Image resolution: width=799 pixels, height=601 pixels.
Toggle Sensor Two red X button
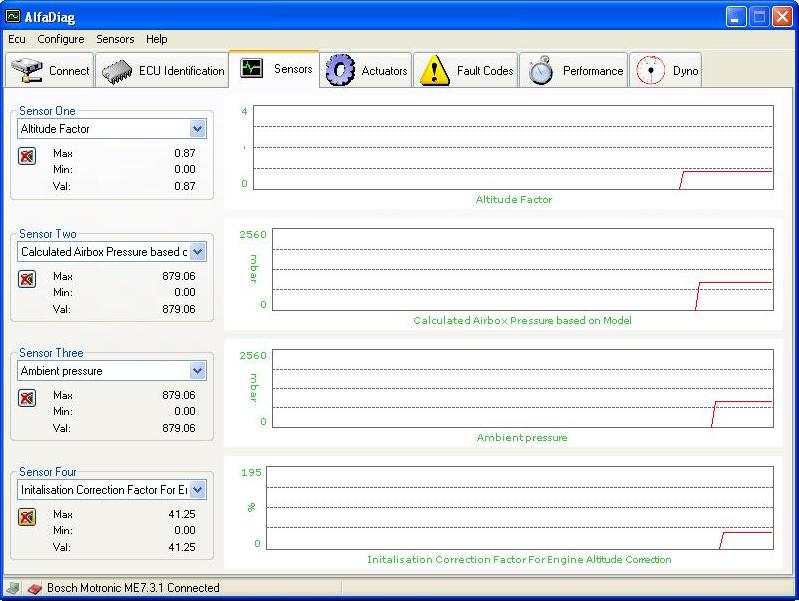[x=27, y=279]
